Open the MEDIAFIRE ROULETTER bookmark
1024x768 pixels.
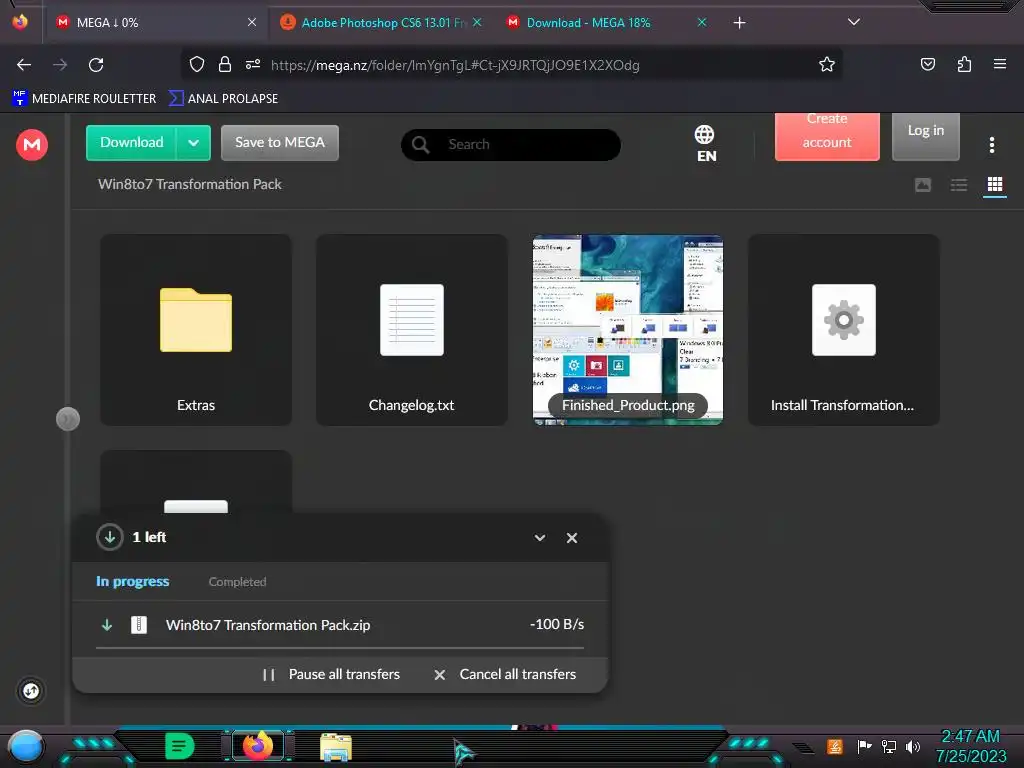point(84,99)
